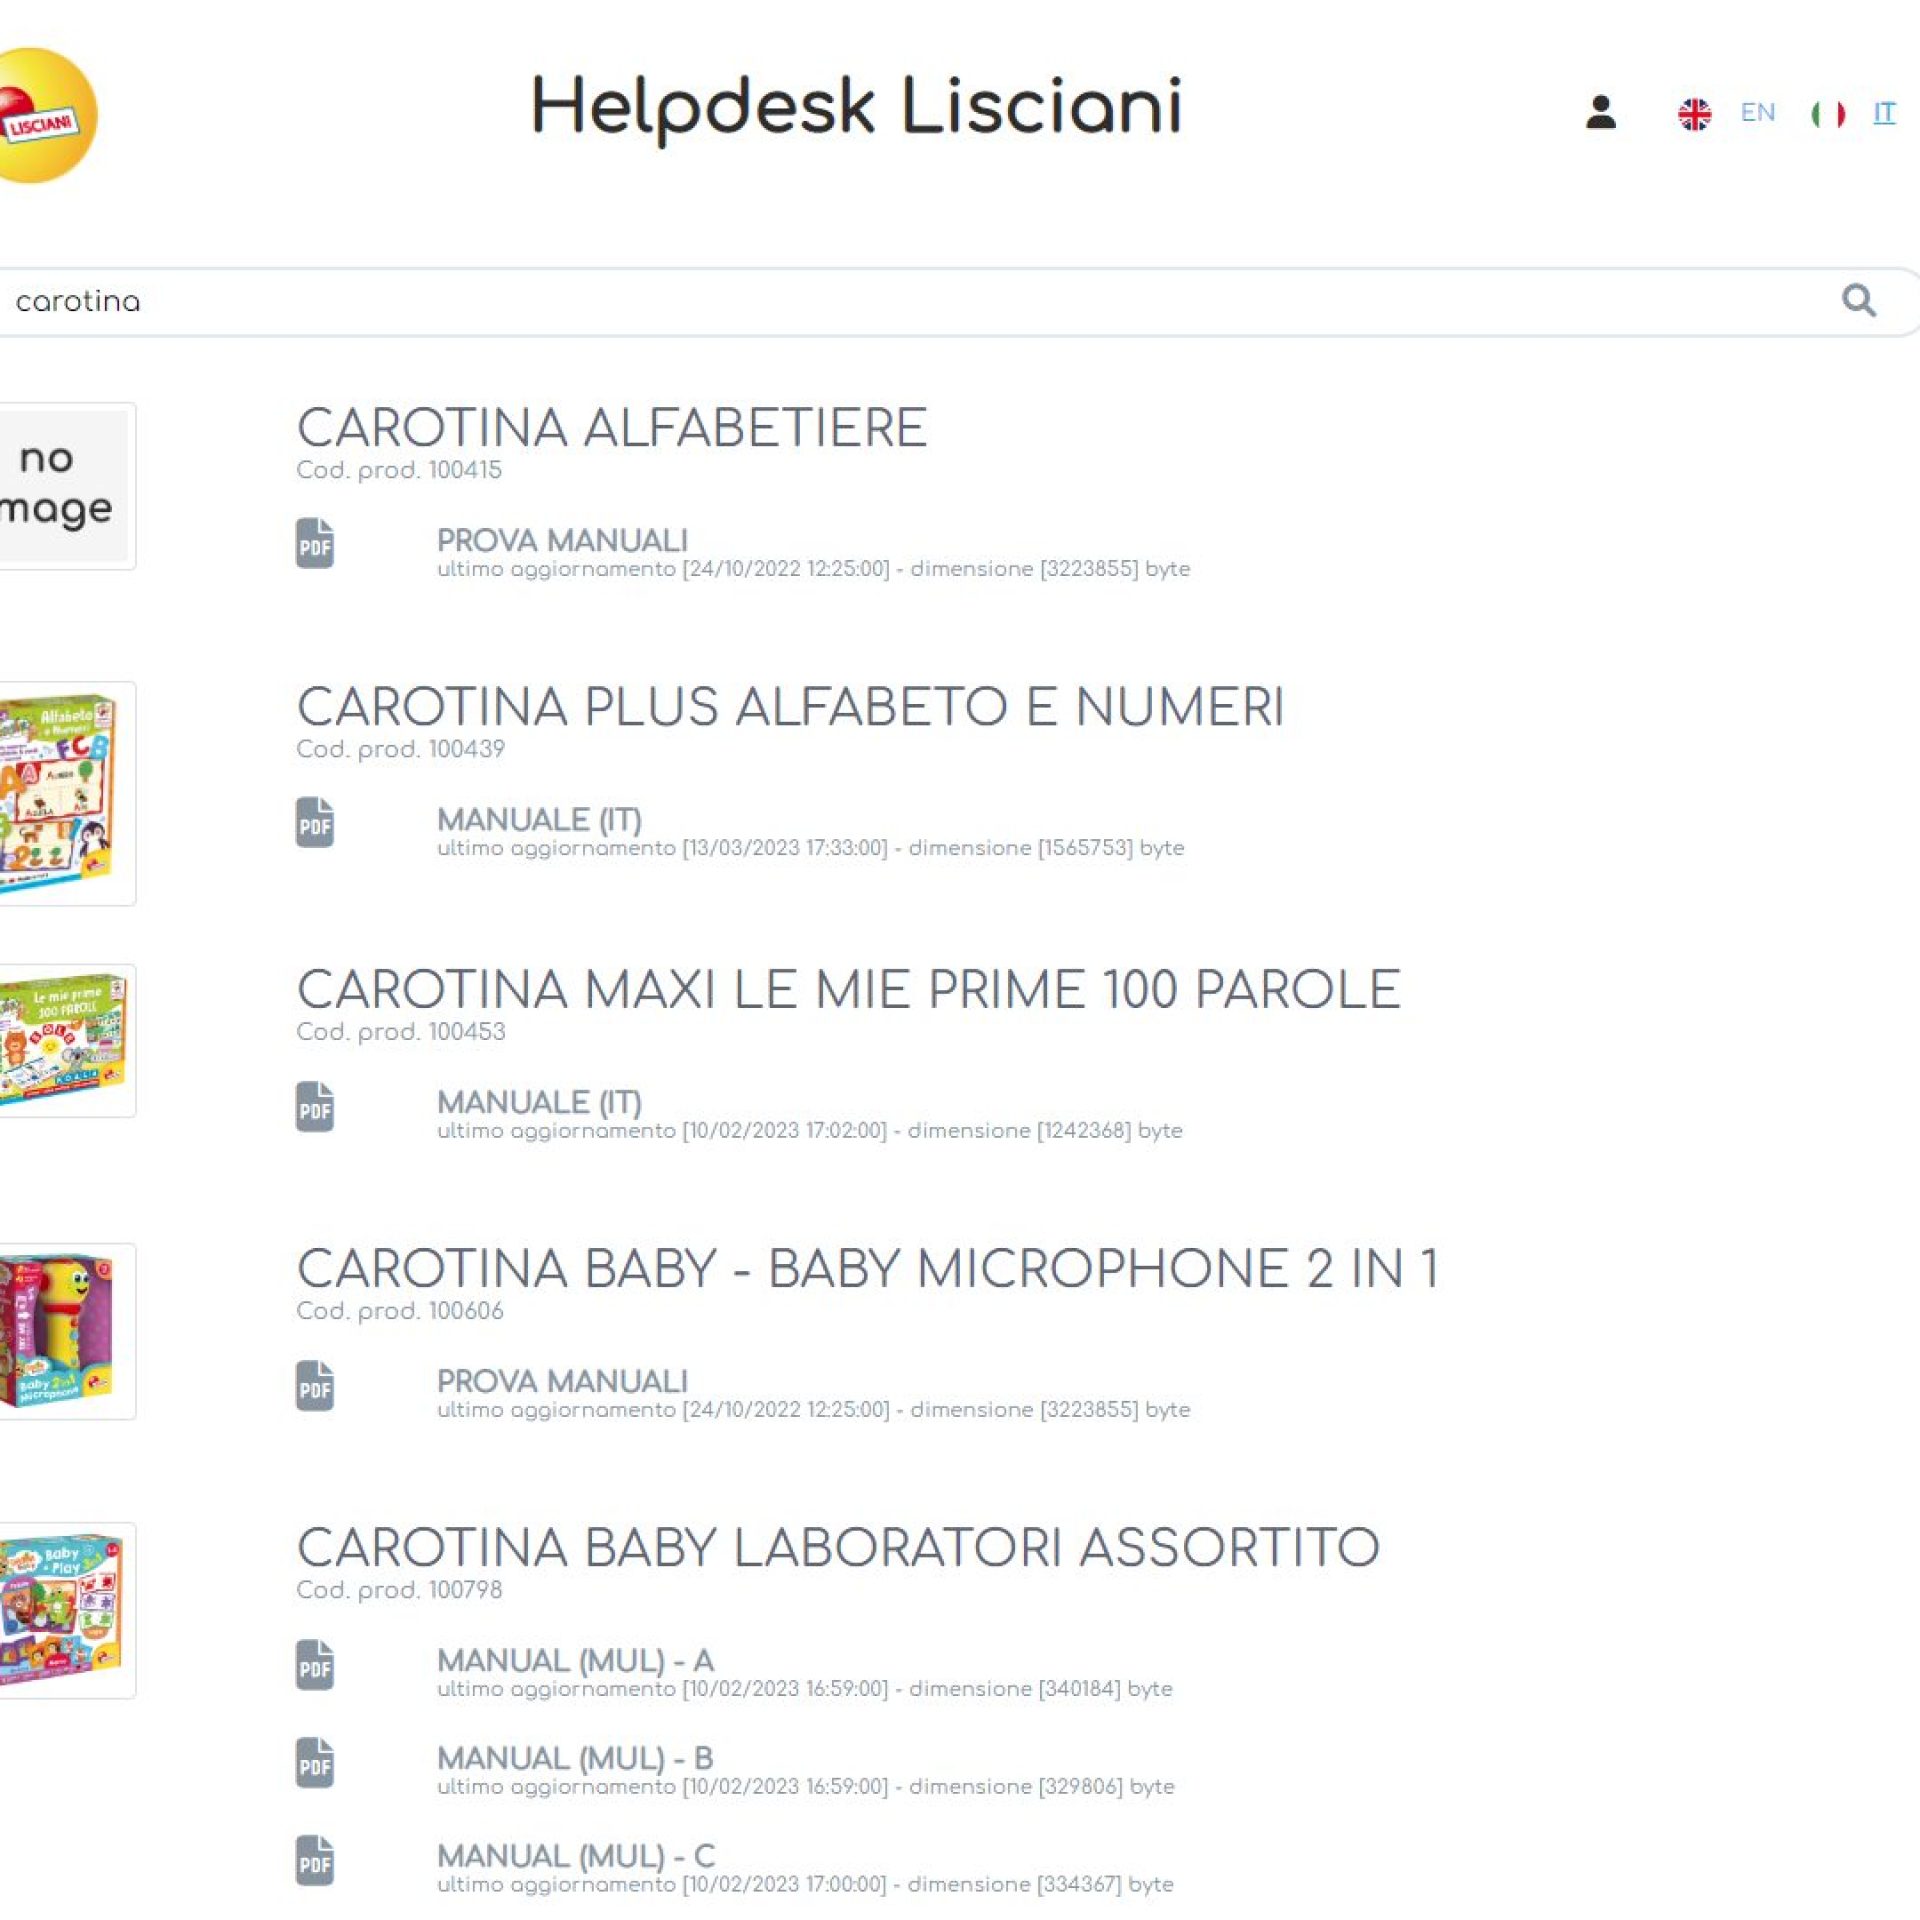Click Carotina Baby Laboratori Assortito product image
The height and width of the screenshot is (1920, 1920).
pyautogui.click(x=62, y=1610)
